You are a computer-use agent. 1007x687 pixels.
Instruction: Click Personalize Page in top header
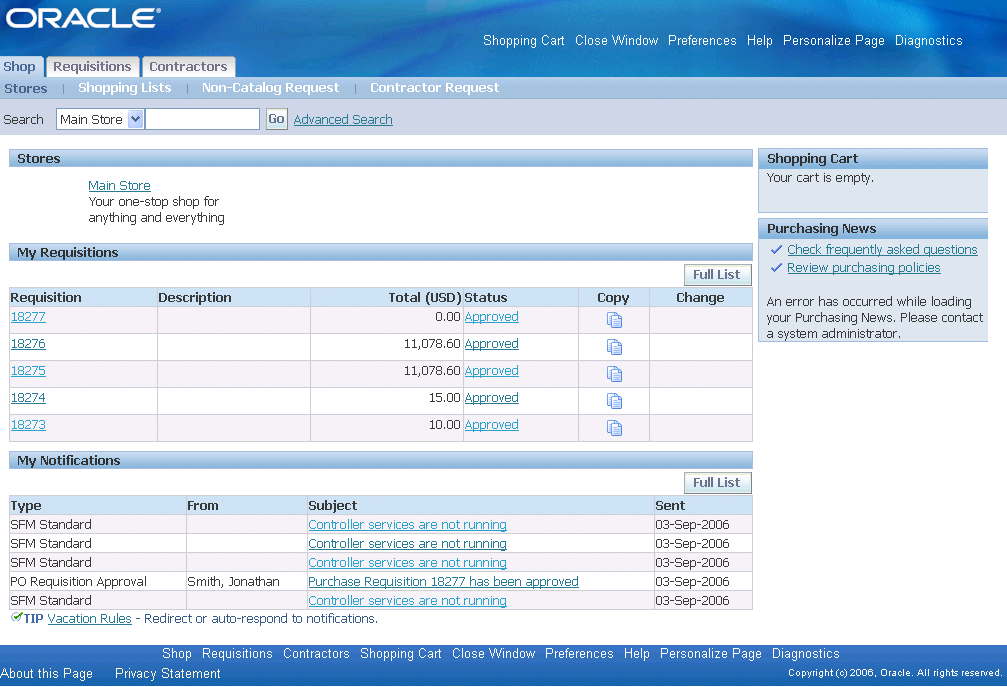[x=834, y=40]
